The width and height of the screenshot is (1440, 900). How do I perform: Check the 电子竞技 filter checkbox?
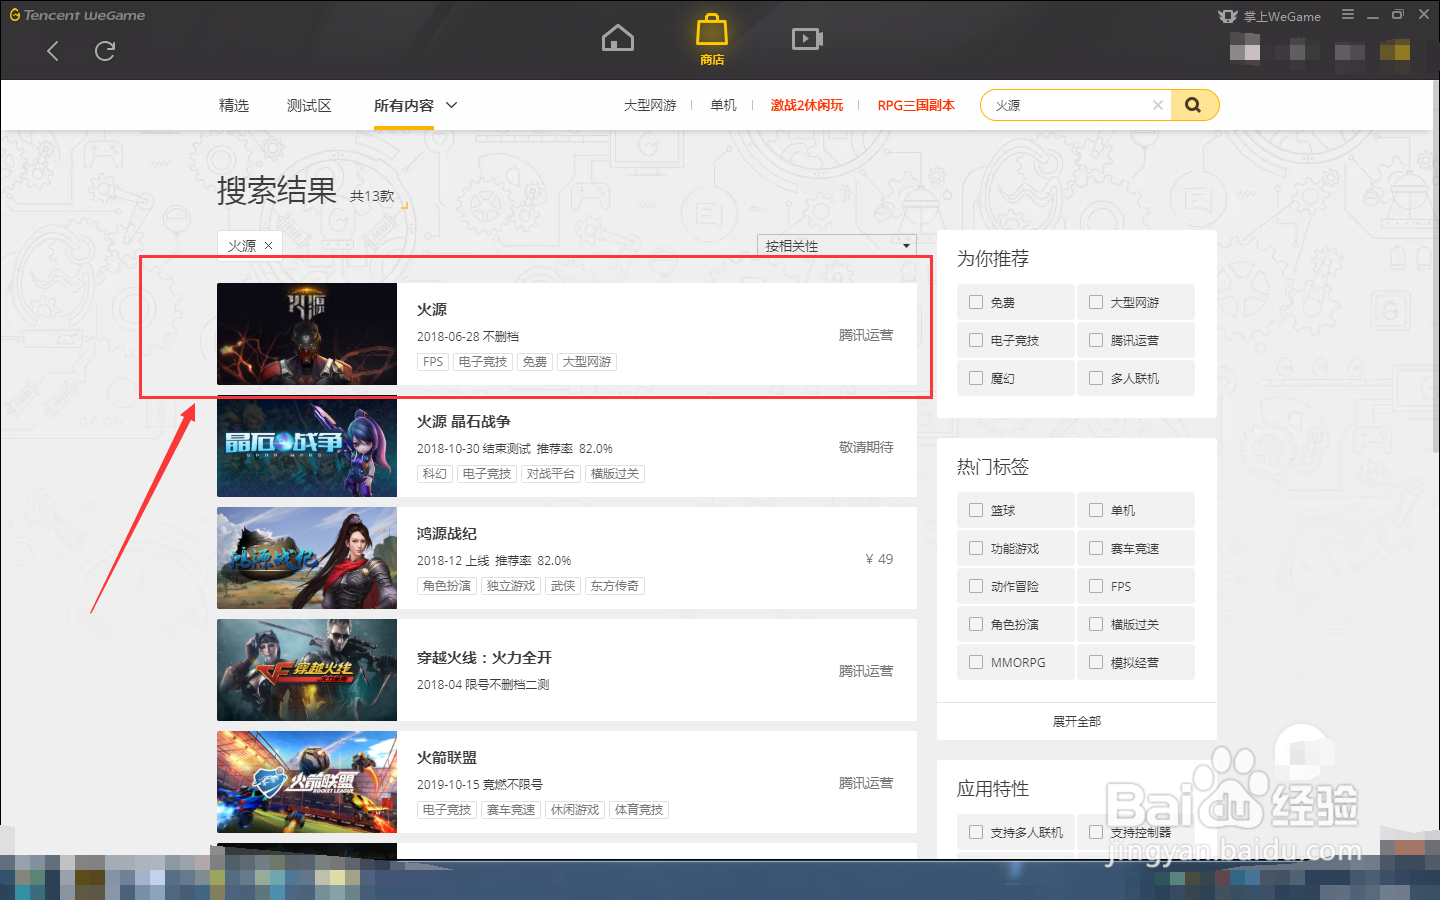point(976,340)
